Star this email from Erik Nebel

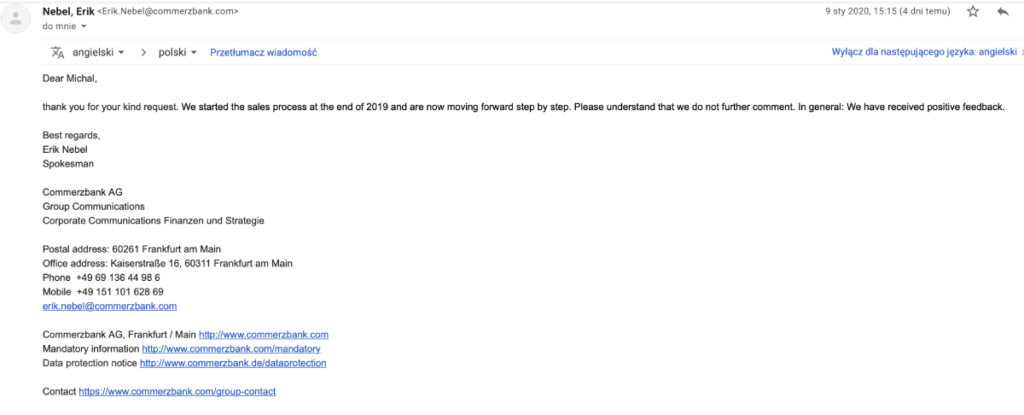[x=973, y=11]
